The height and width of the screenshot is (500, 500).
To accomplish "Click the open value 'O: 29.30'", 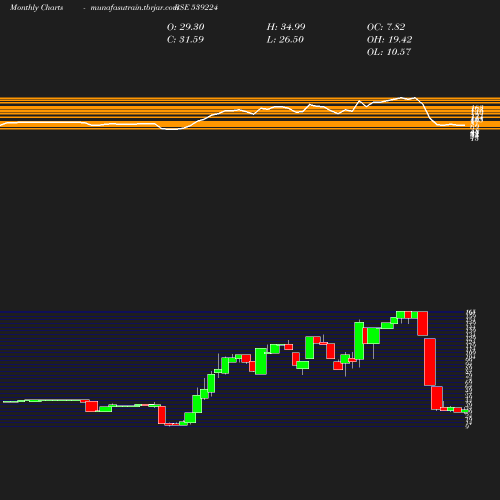I will click(x=185, y=27).
